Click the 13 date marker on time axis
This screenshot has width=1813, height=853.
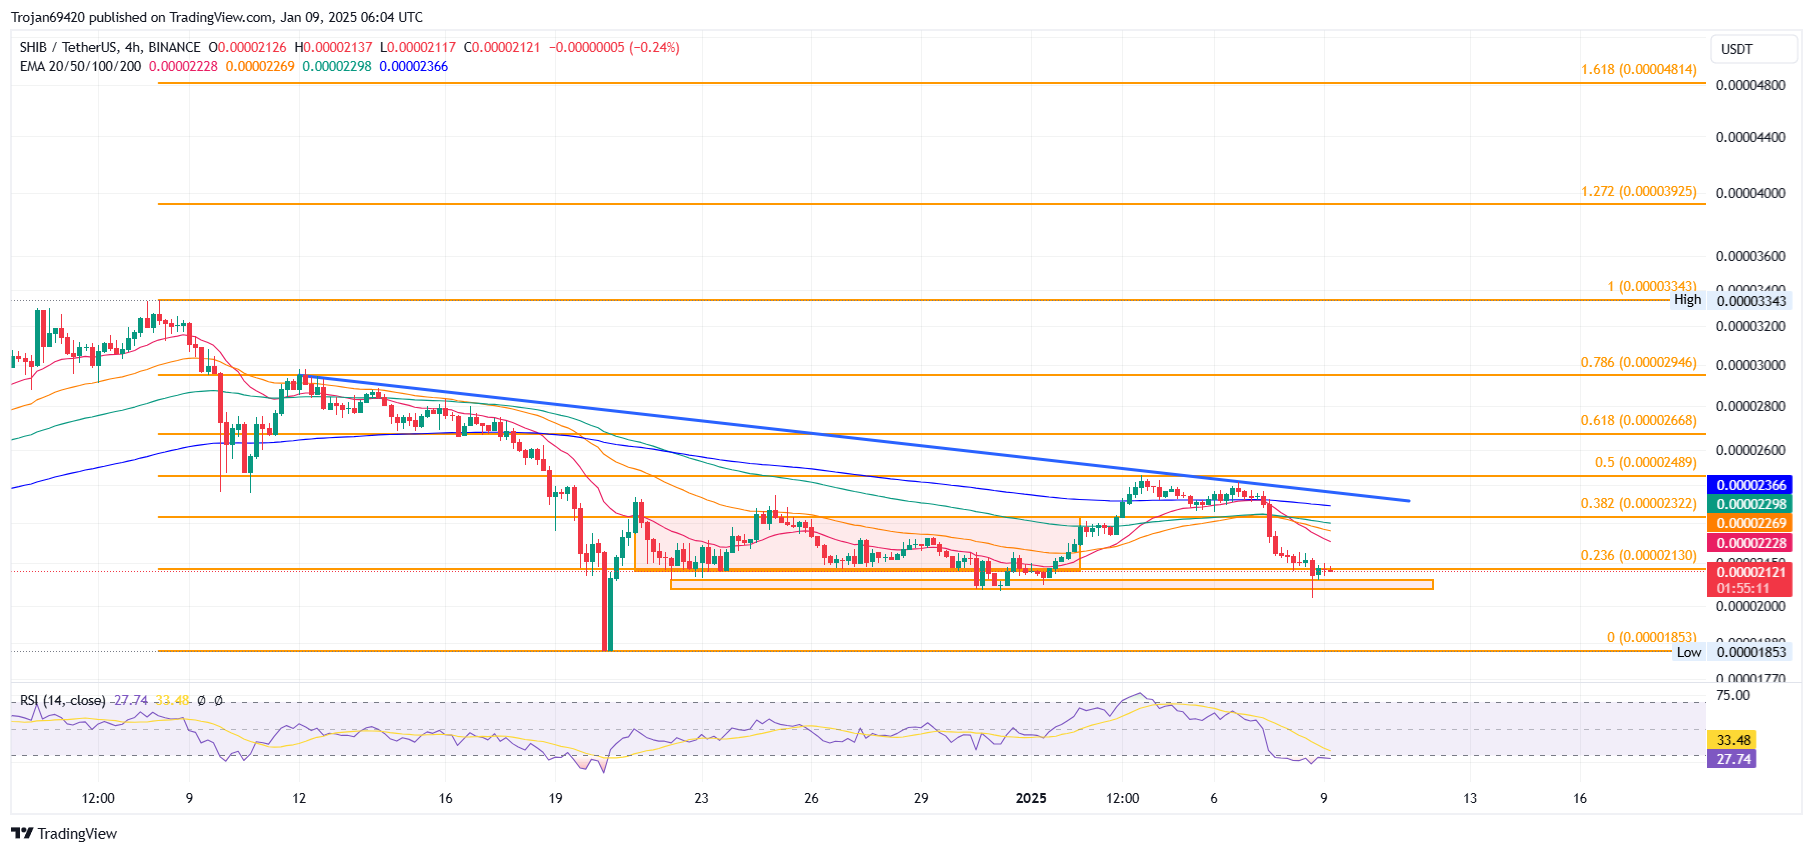[x=1470, y=798]
